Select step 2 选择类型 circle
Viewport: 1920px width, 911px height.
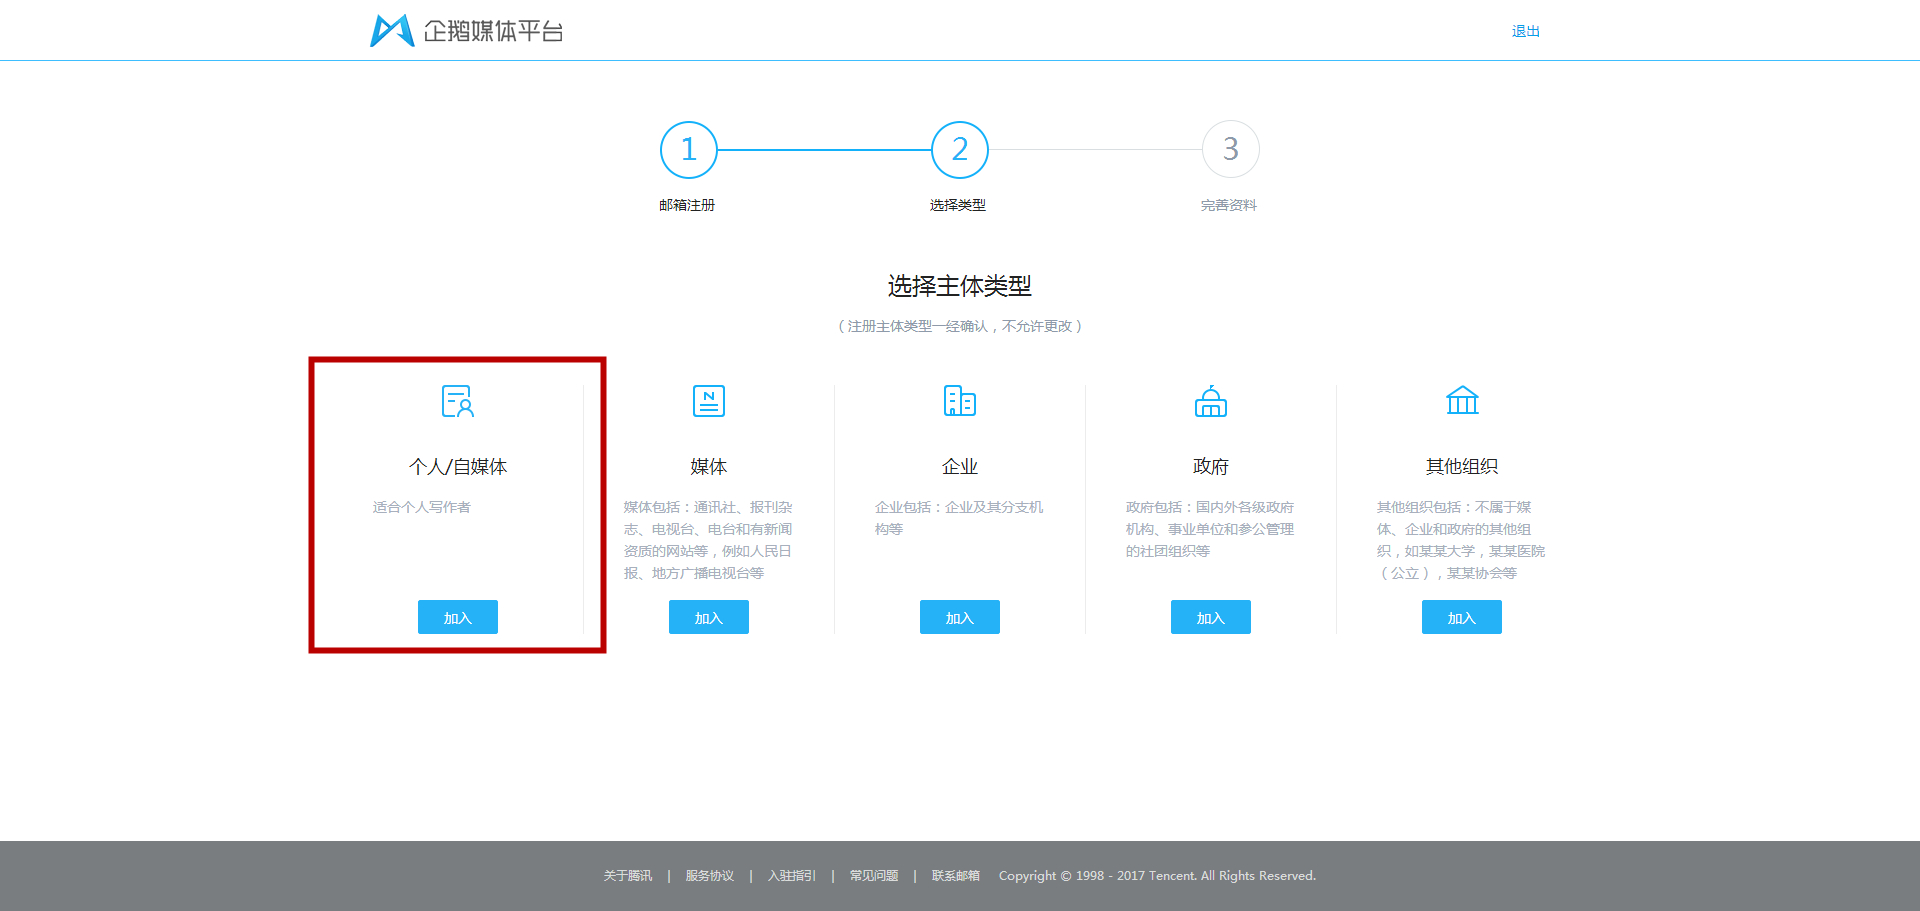tap(959, 150)
